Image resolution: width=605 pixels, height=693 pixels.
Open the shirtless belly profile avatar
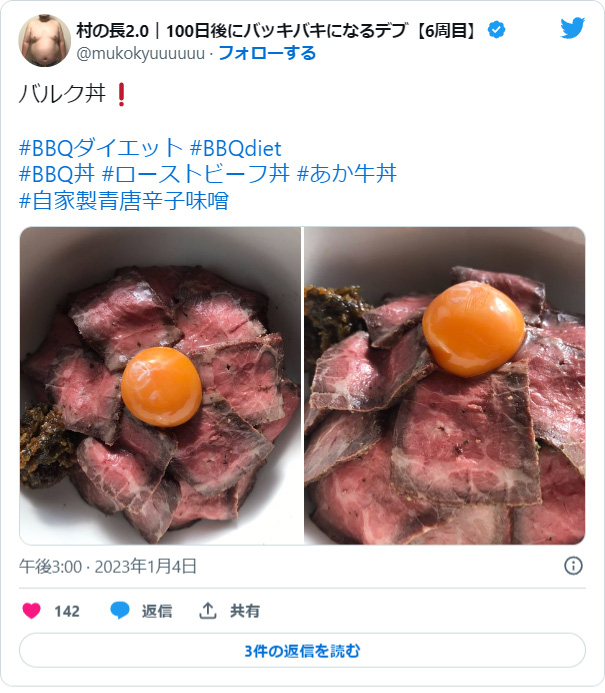pos(44,40)
